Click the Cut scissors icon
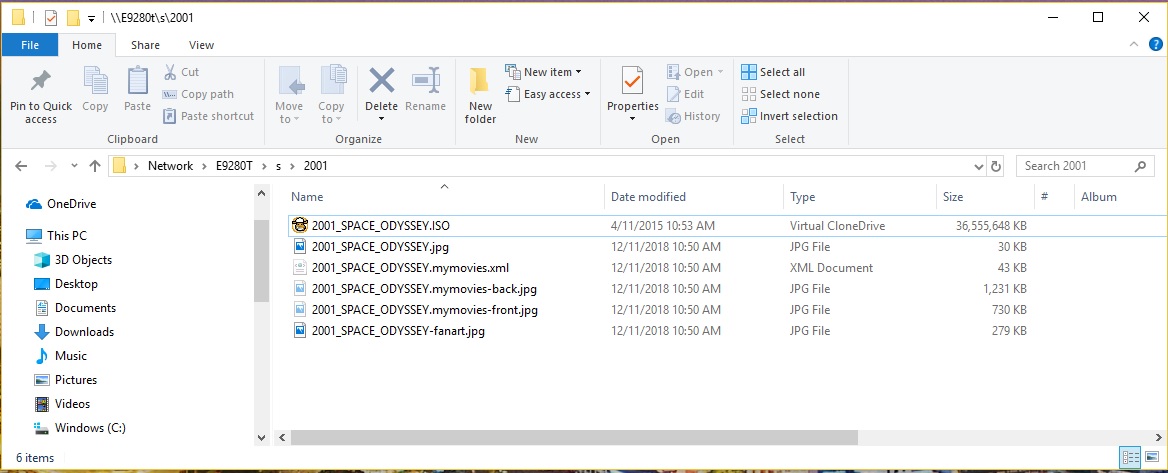 point(170,72)
